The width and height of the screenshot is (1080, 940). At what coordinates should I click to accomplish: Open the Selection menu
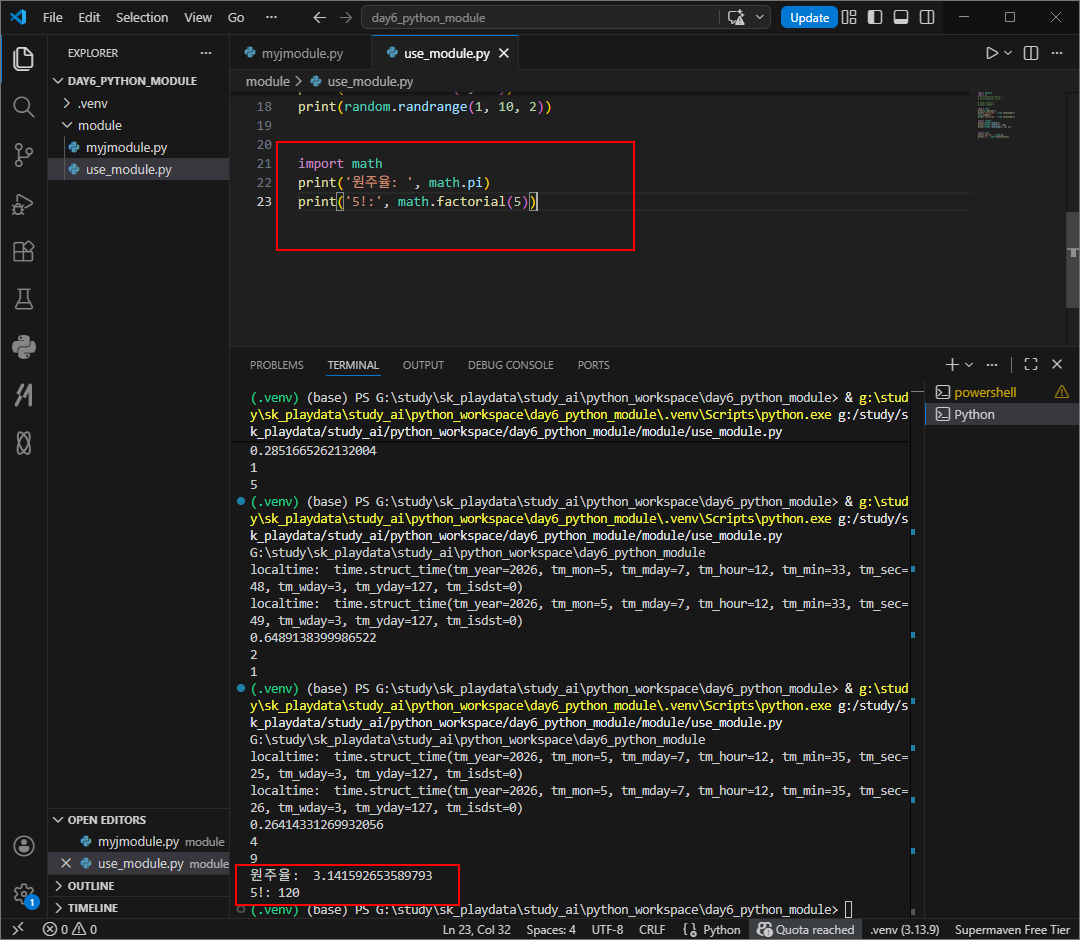(x=142, y=17)
